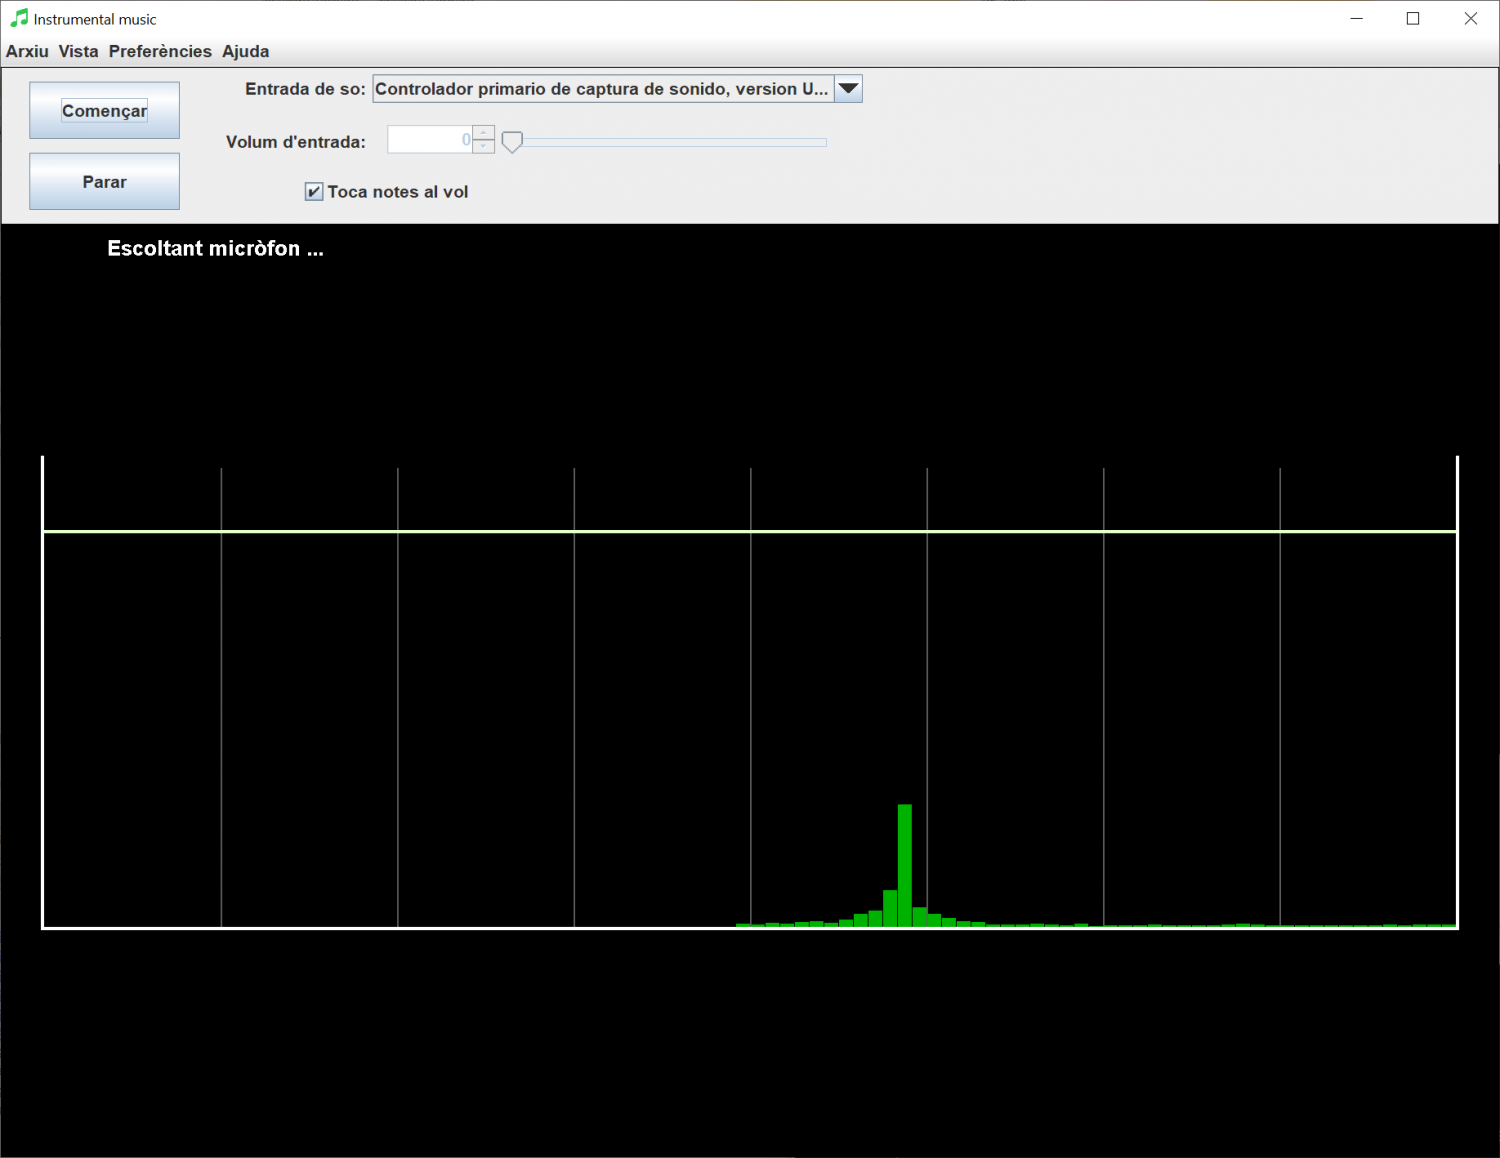
Task: Minimize the Instrumental music window
Action: [x=1357, y=18]
